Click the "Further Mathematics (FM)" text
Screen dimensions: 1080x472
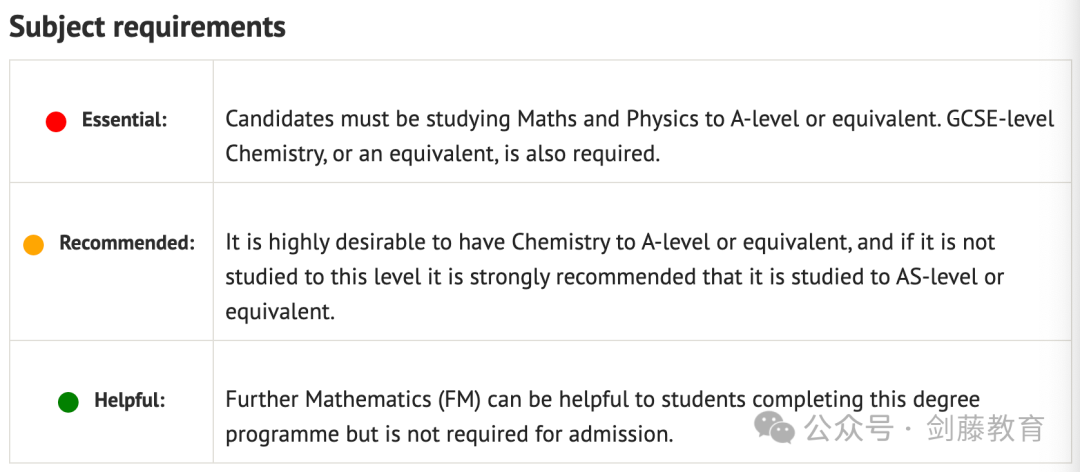pyautogui.click(x=353, y=400)
